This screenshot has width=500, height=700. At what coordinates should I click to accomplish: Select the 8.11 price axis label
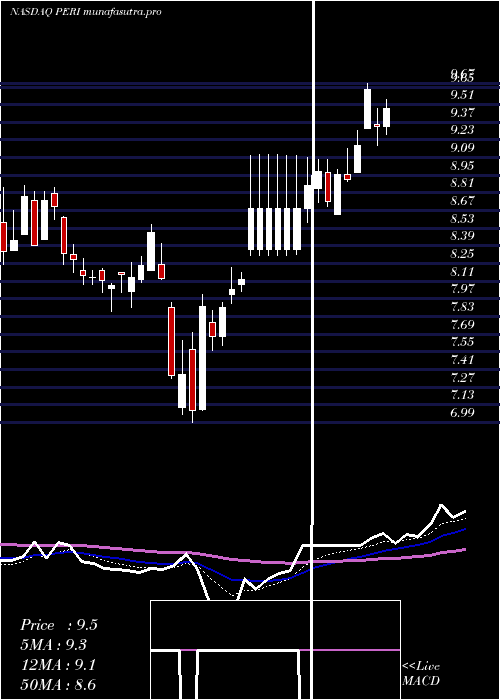(462, 272)
